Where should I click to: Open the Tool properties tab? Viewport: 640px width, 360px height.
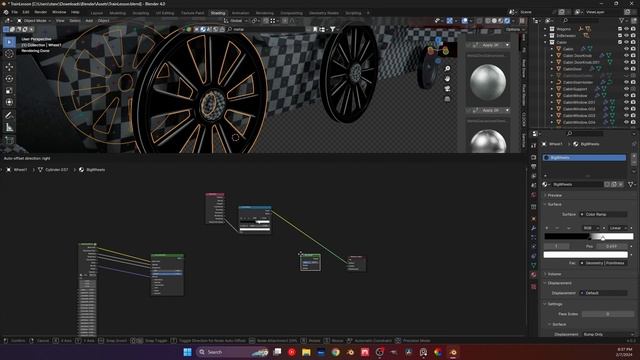pyautogui.click(x=533, y=146)
